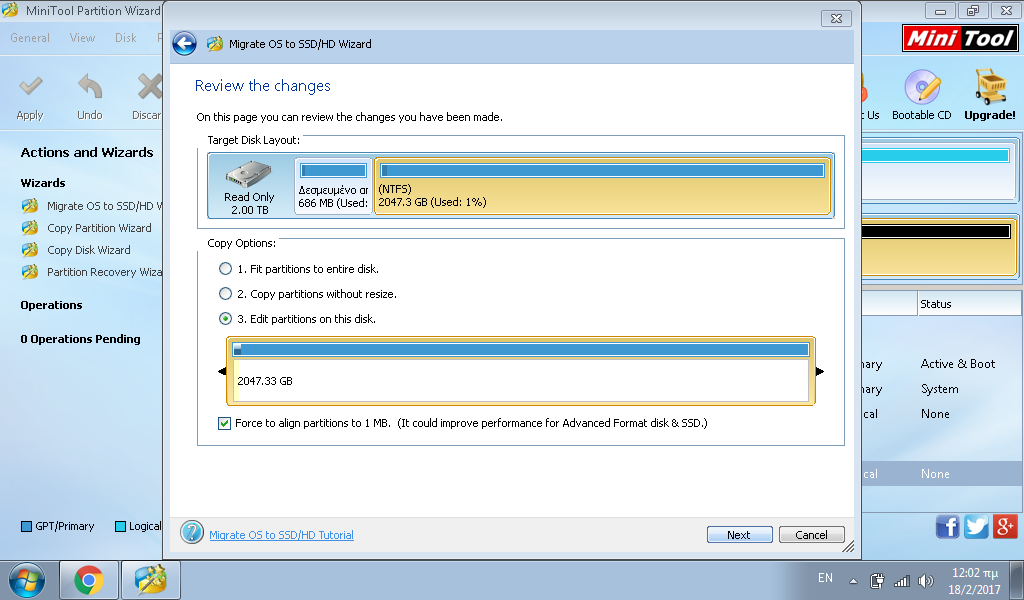Select the 686 MB reserved partition
The height and width of the screenshot is (600, 1024).
tap(333, 186)
